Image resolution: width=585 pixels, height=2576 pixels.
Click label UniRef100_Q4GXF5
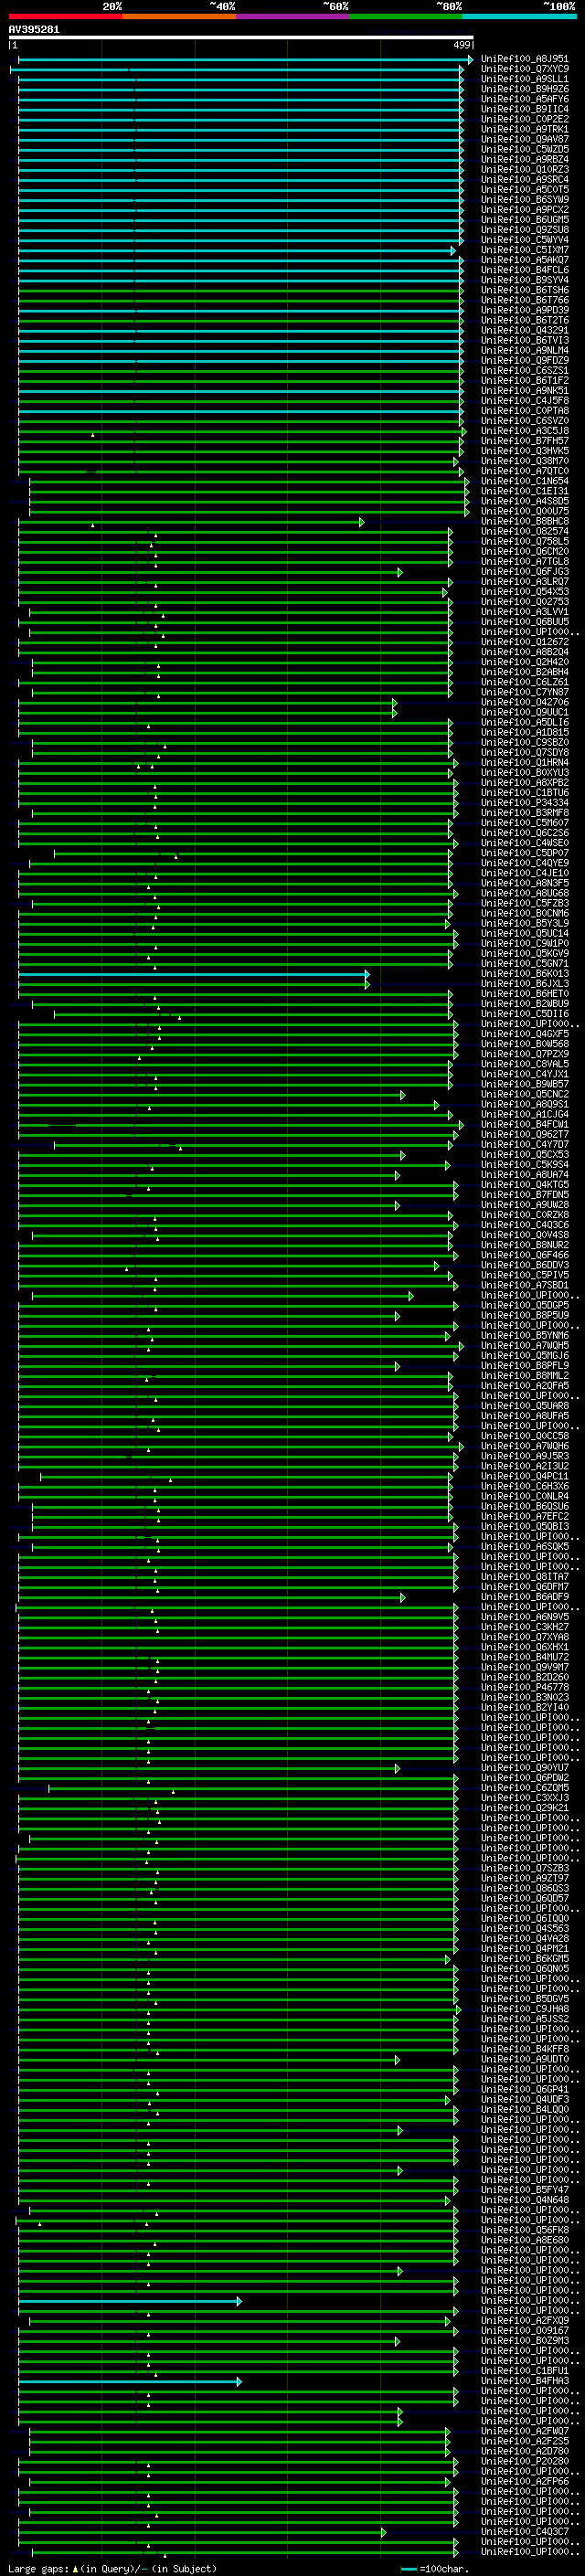pyautogui.click(x=525, y=1035)
